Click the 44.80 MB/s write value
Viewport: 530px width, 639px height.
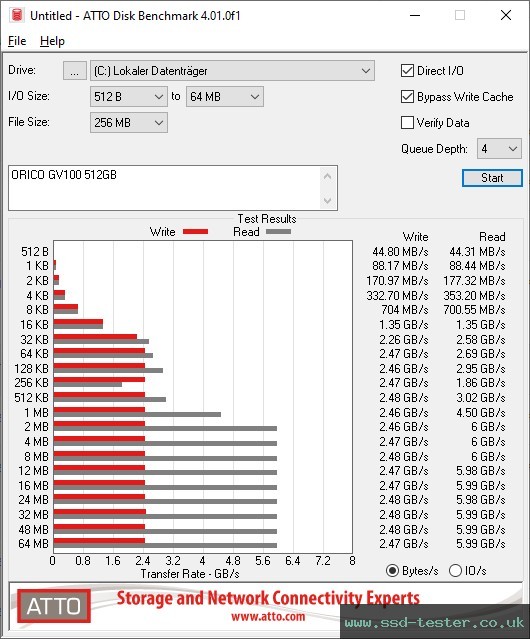click(400, 252)
